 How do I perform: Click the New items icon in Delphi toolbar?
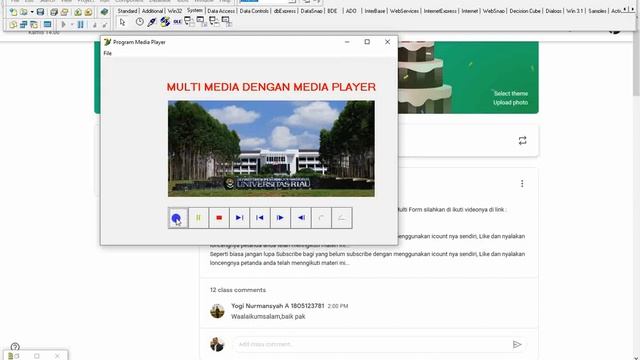click(x=13, y=12)
